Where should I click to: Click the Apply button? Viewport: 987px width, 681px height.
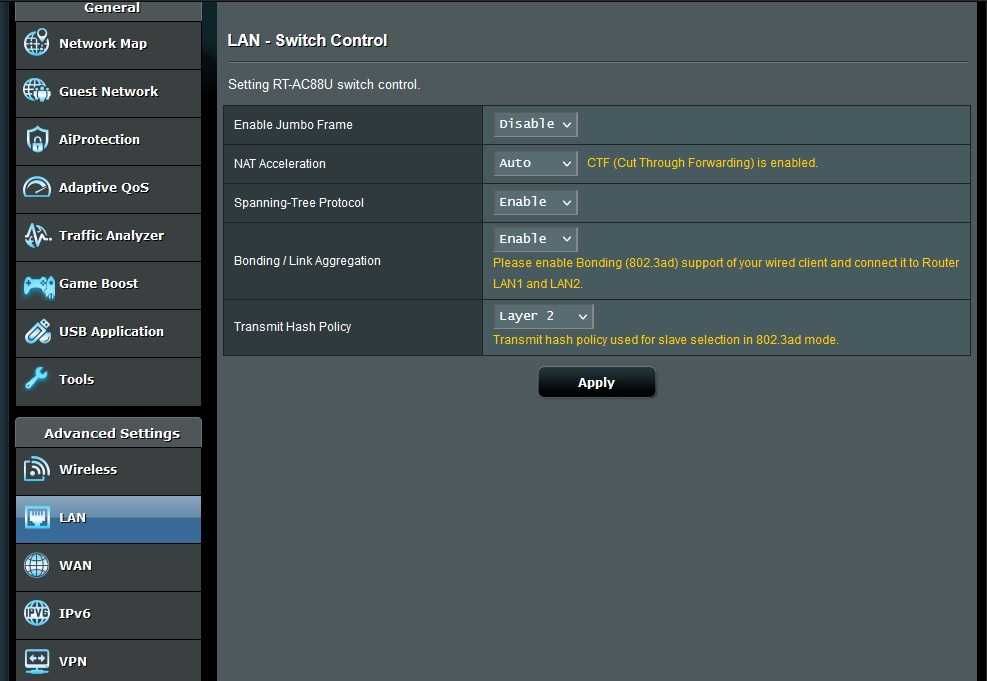pos(596,382)
